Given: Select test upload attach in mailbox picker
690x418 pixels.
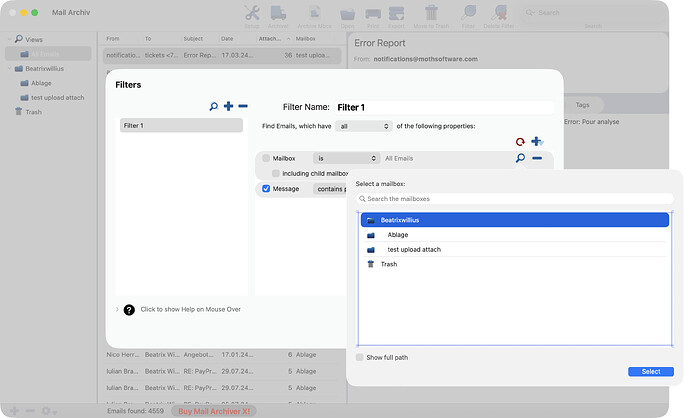Looking at the screenshot, I should coord(515,249).
